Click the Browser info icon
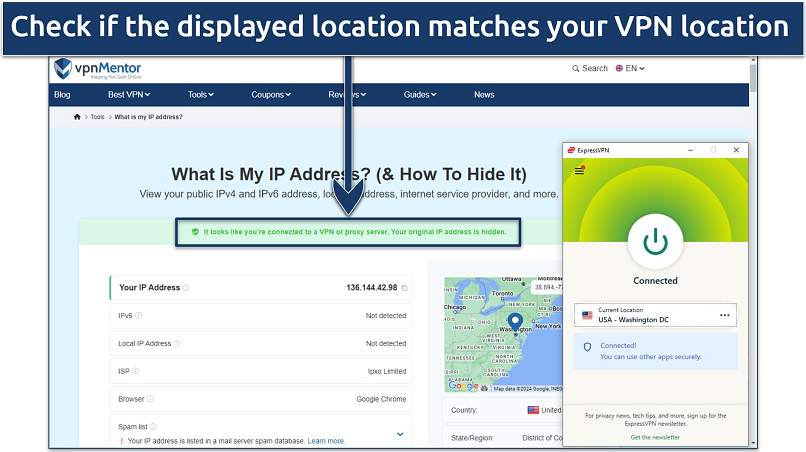This screenshot has width=806, height=452. (150, 399)
